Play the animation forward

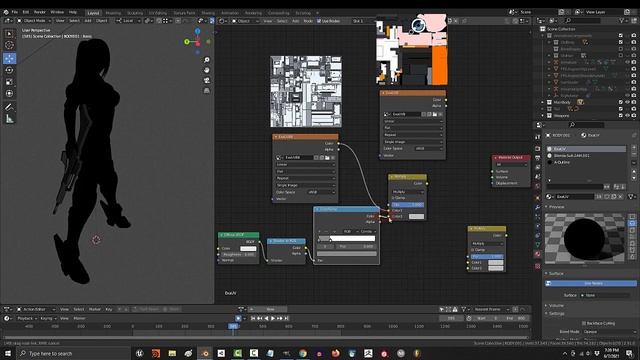point(273,318)
